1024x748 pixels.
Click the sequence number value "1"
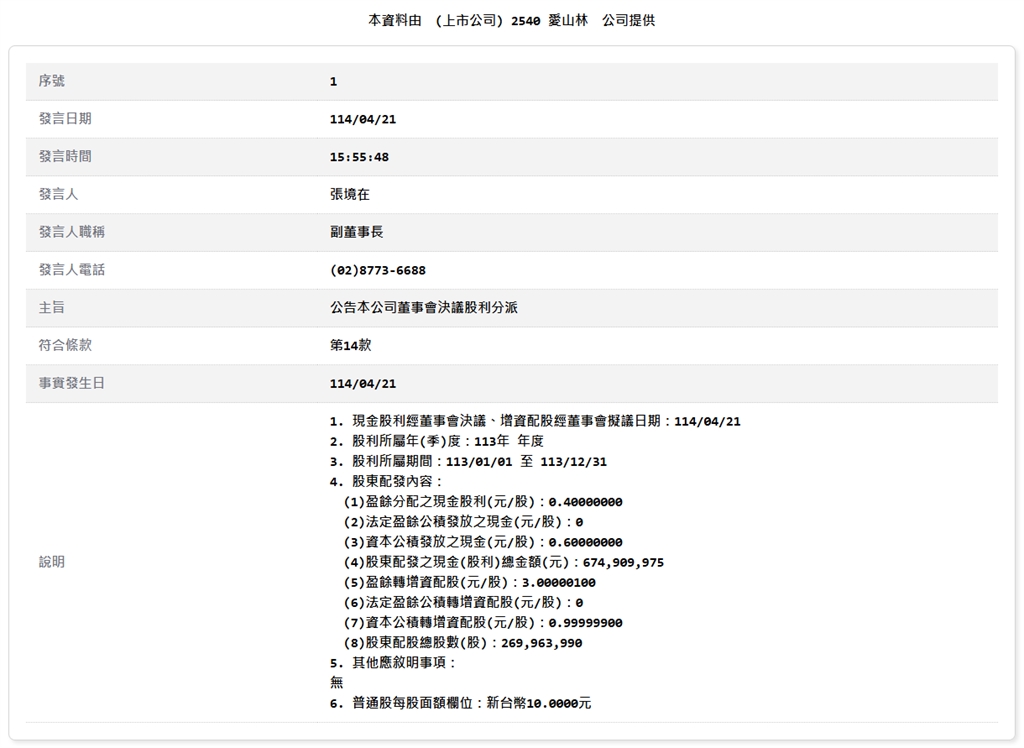pos(333,81)
